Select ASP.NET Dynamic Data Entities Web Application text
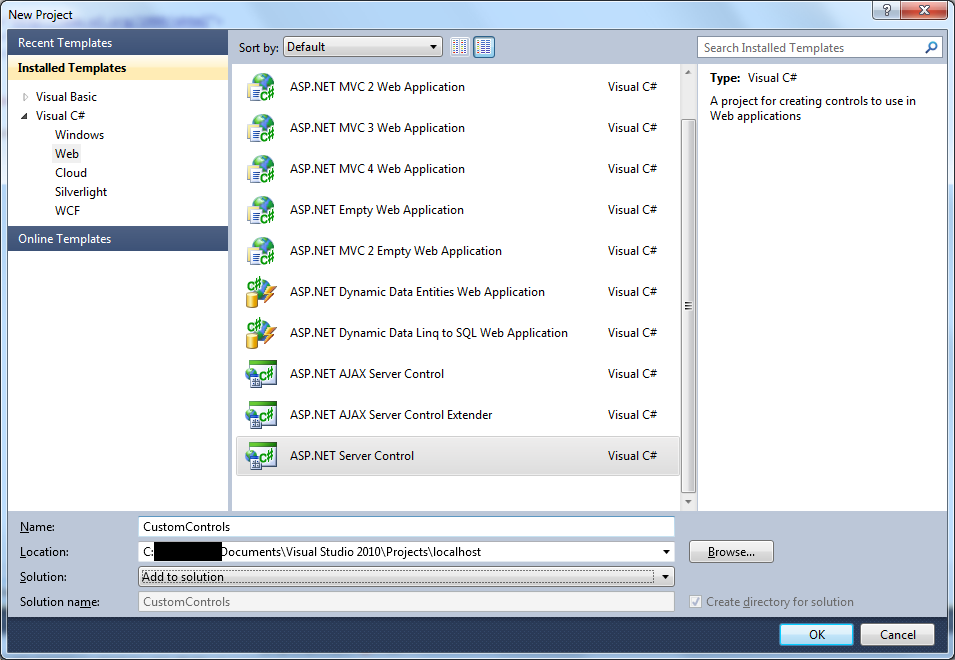The width and height of the screenshot is (955, 660). [417, 292]
